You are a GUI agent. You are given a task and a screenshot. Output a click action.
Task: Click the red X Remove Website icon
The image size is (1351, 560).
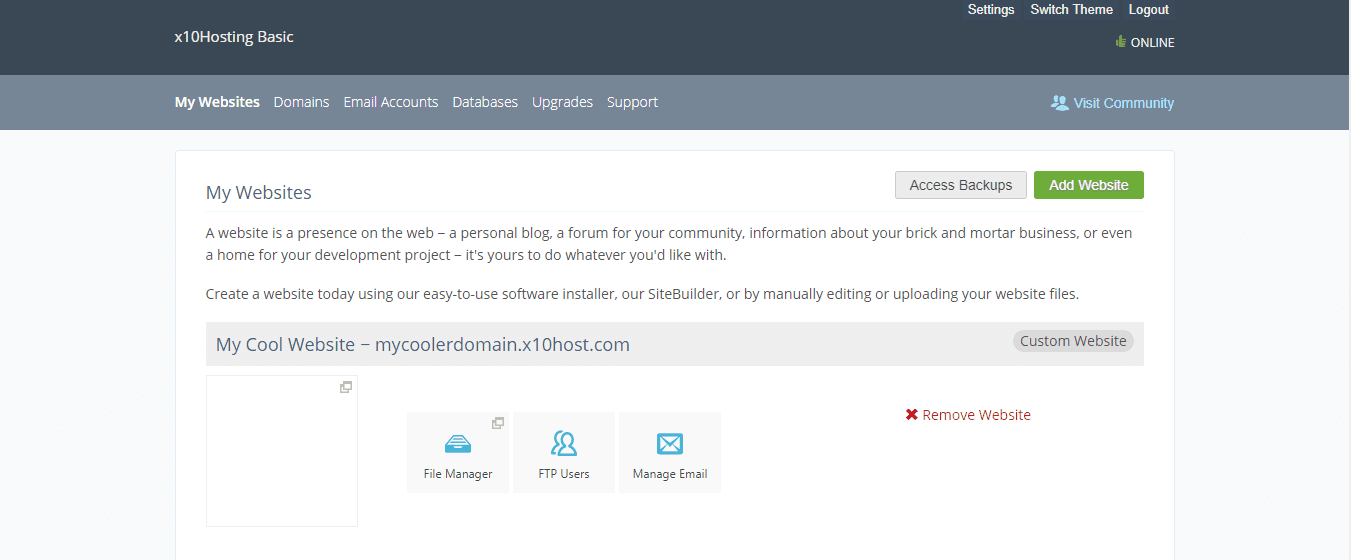[x=912, y=414]
